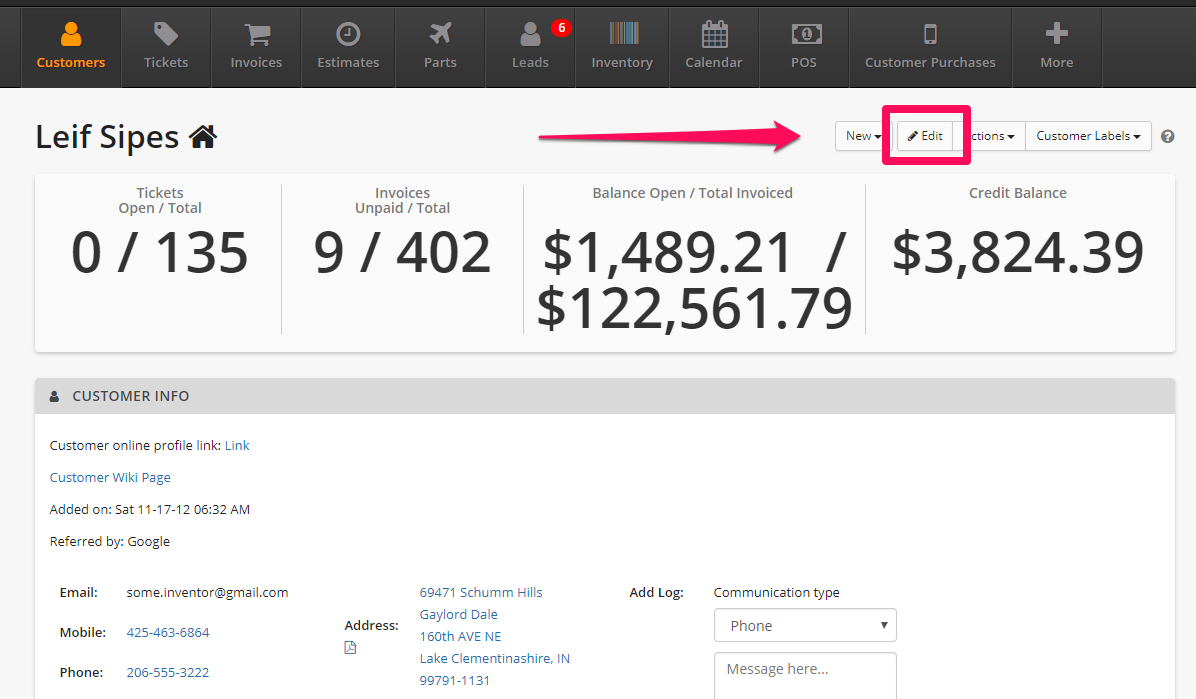This screenshot has width=1196, height=699.
Task: Click the Balance Open / Total Invoiced label
Action: pyautogui.click(x=693, y=193)
